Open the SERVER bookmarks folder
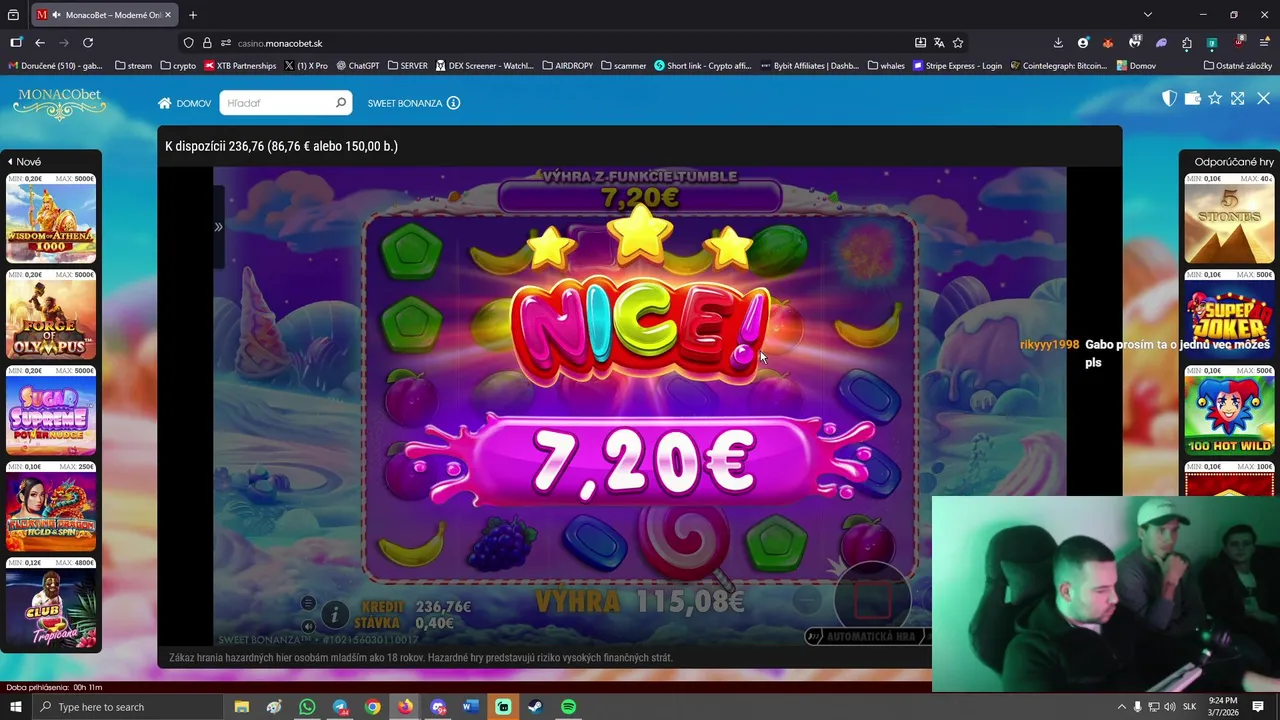Screen dimensions: 1280x720 [407, 66]
